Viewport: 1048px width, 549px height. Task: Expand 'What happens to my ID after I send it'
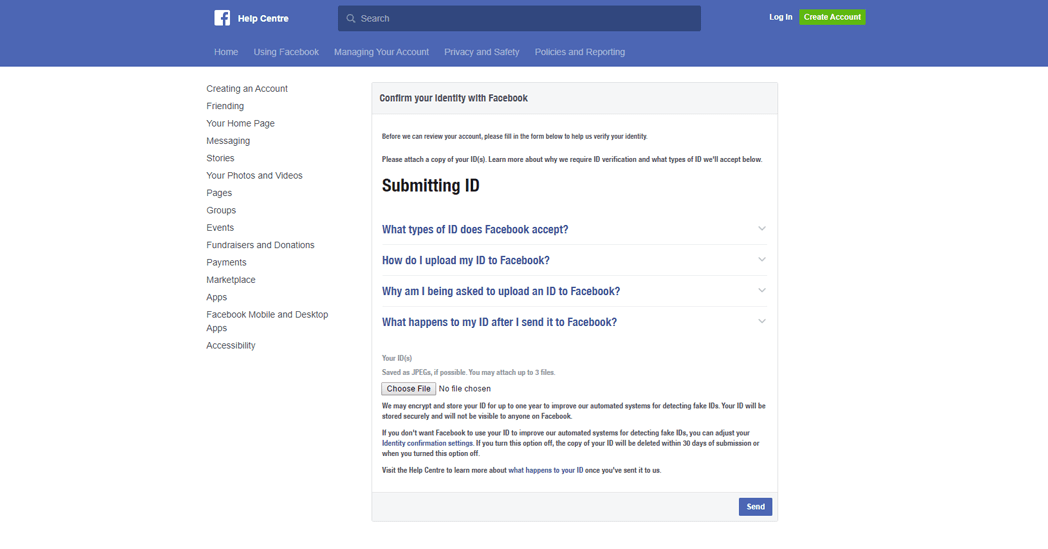point(499,322)
